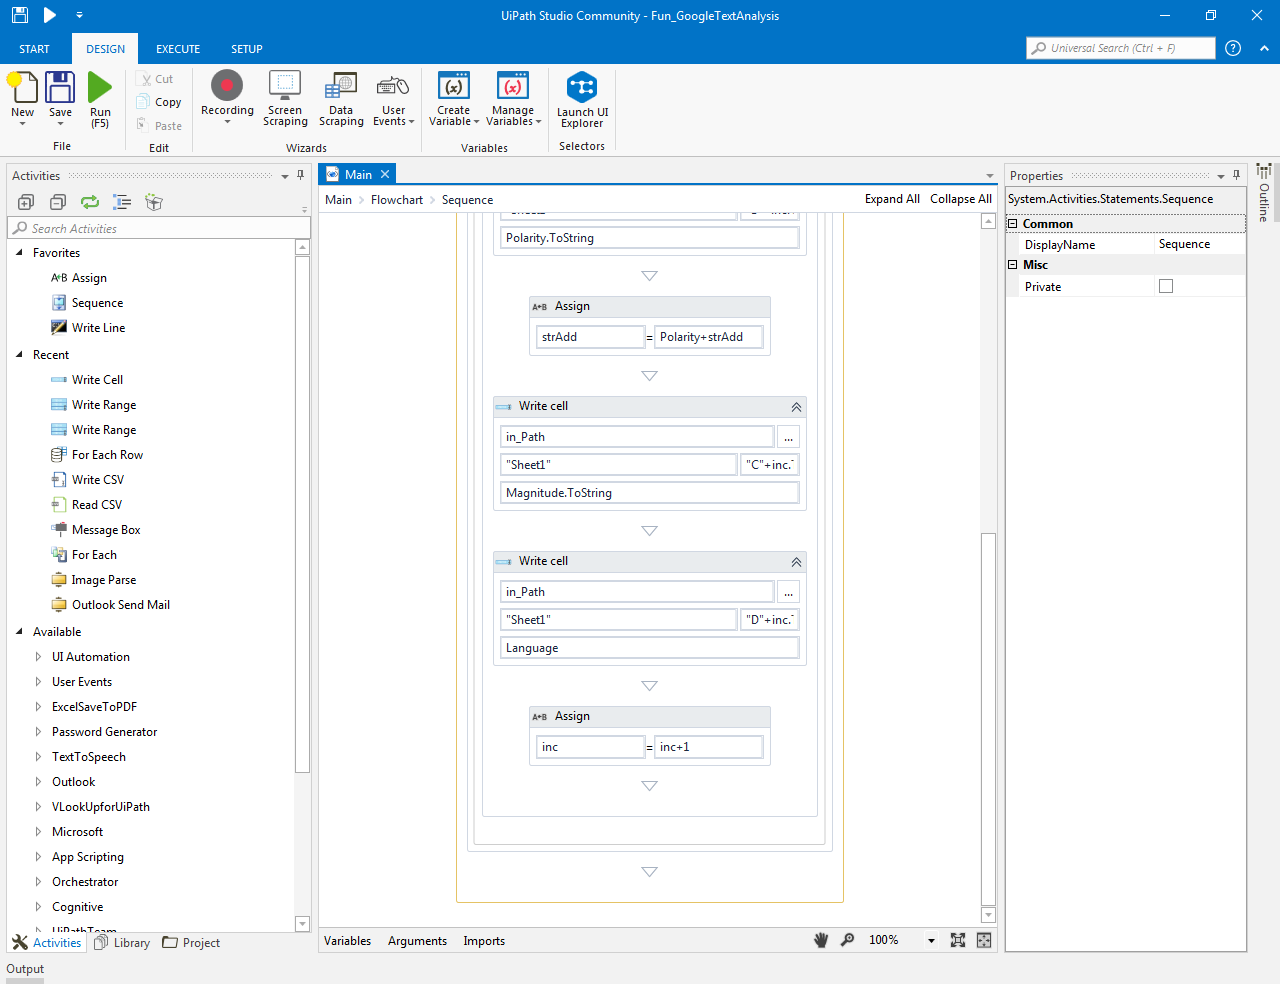Click the quick access Run icon
Screen dimensions: 1280x984
coord(50,15)
